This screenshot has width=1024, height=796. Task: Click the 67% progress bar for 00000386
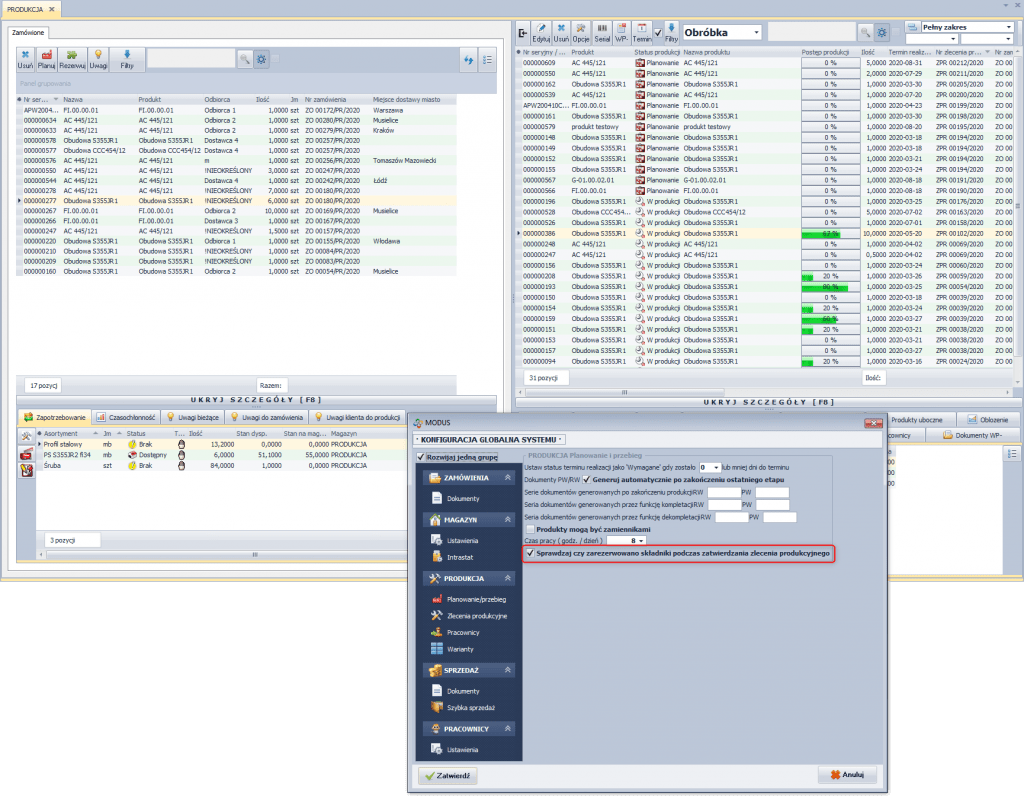830,234
